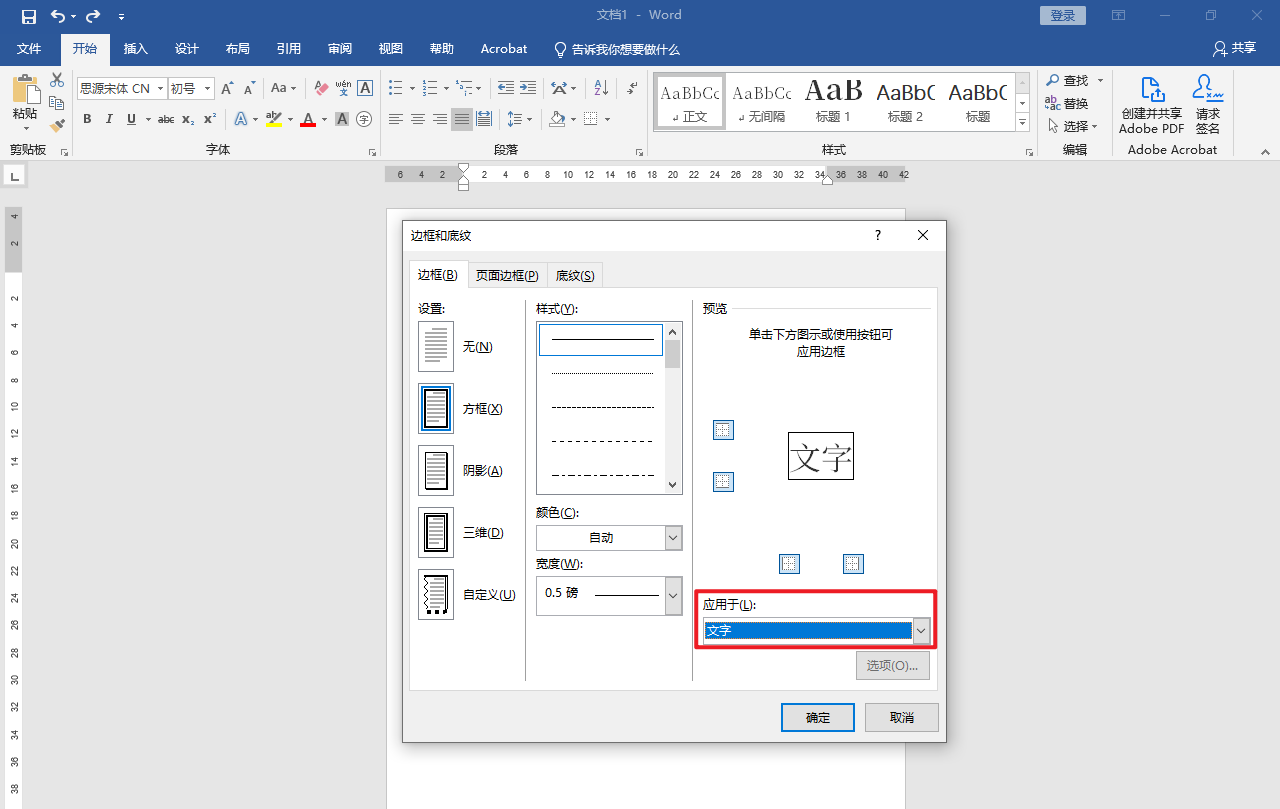Choose the 阴影 (Shadow) border setting icon
The height and width of the screenshot is (809, 1280).
point(436,471)
